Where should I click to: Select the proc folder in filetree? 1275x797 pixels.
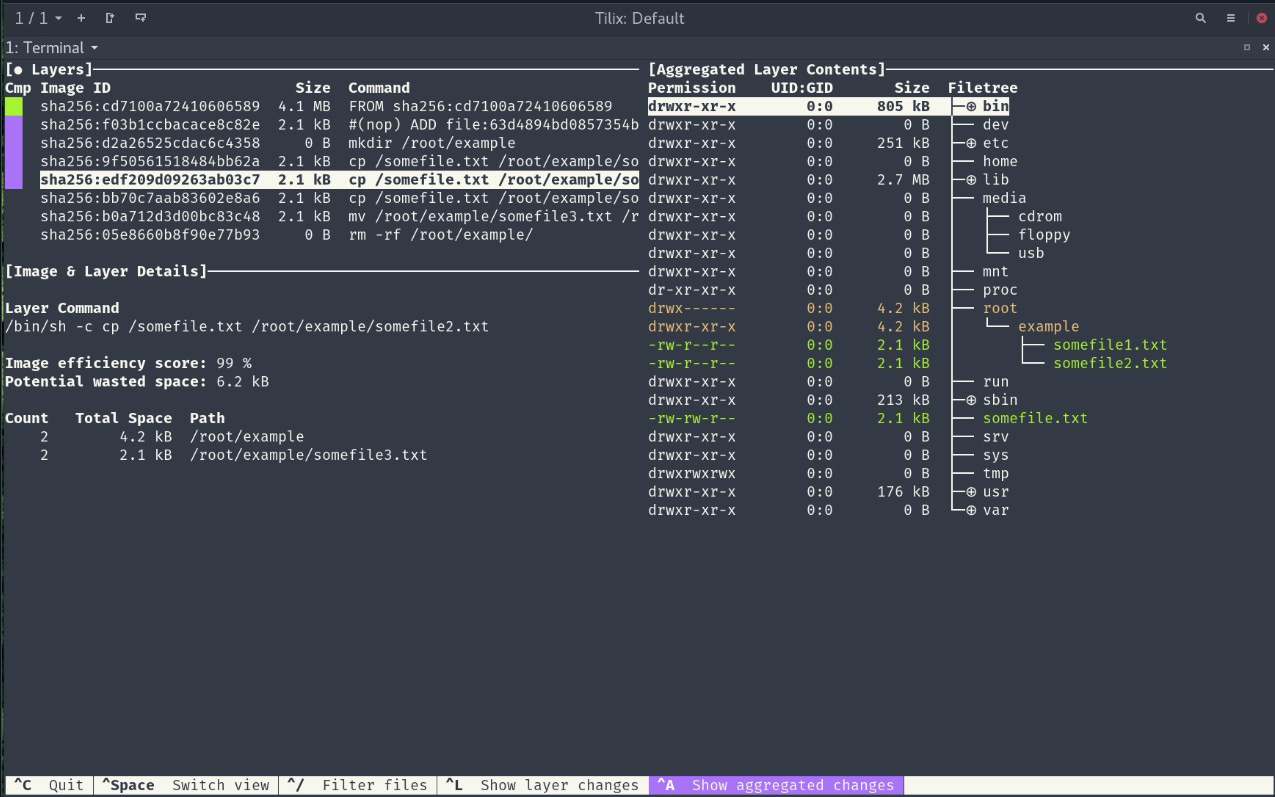1000,290
